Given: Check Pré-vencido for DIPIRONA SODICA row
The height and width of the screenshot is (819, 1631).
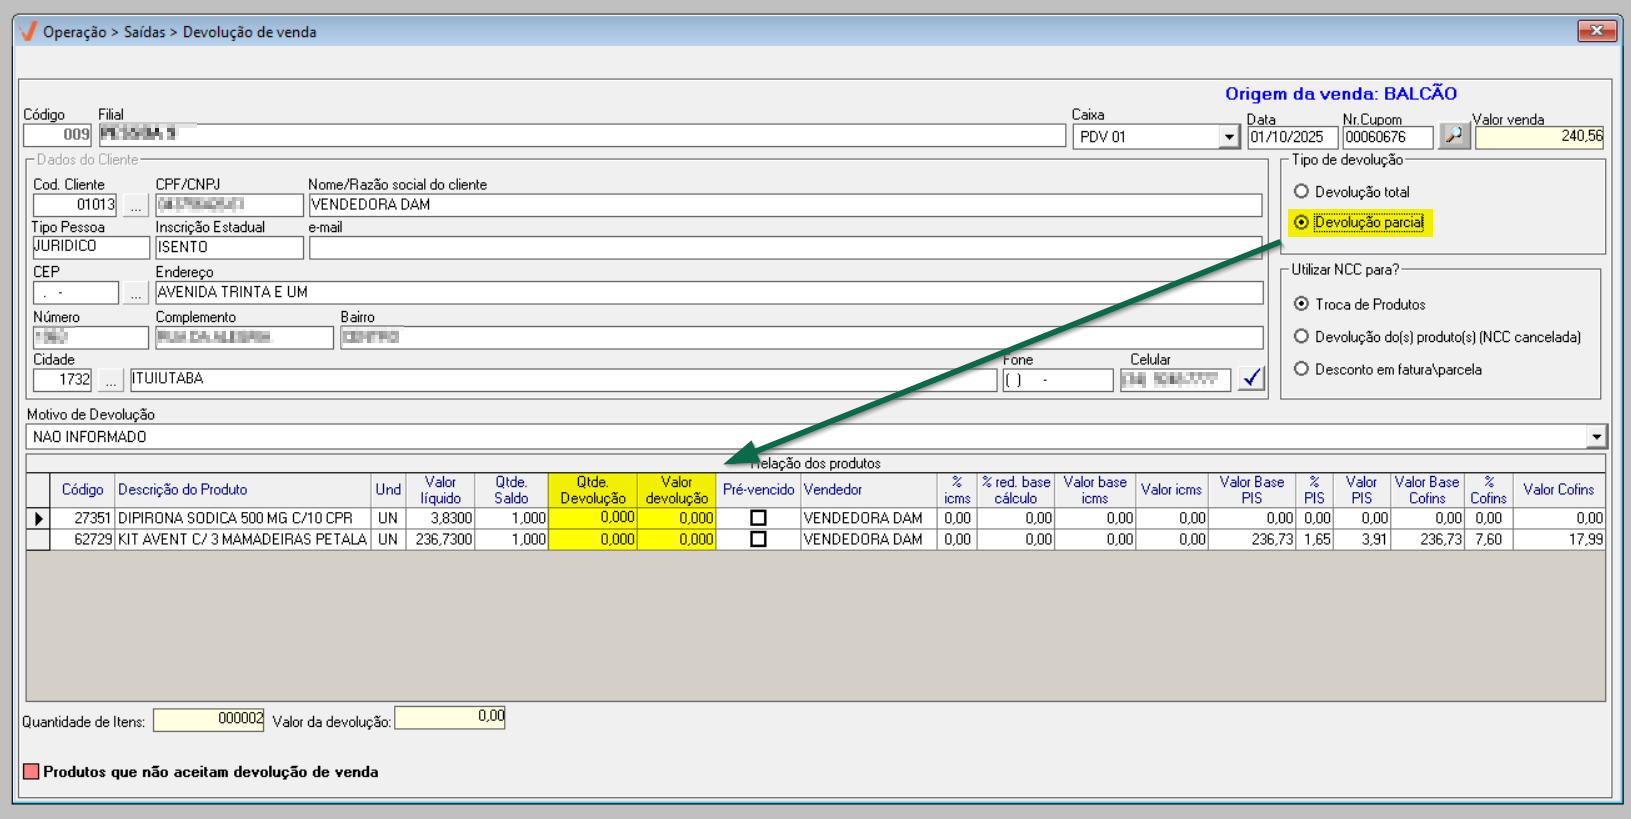Looking at the screenshot, I should point(758,518).
